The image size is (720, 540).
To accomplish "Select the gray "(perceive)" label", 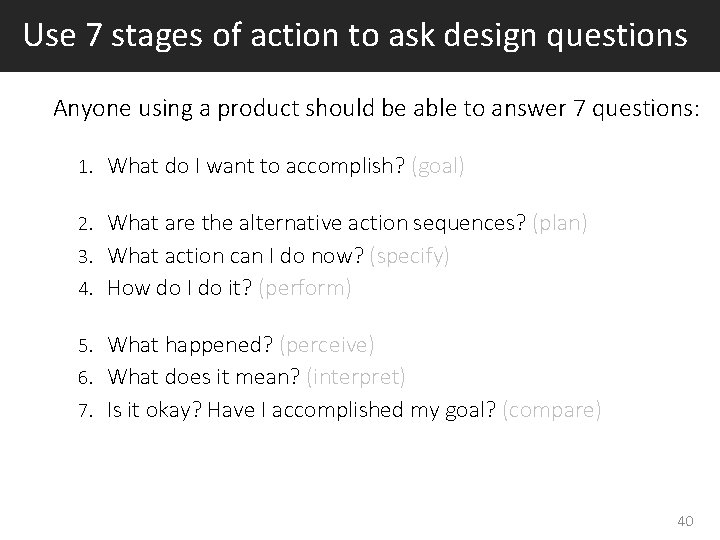I will point(328,346).
